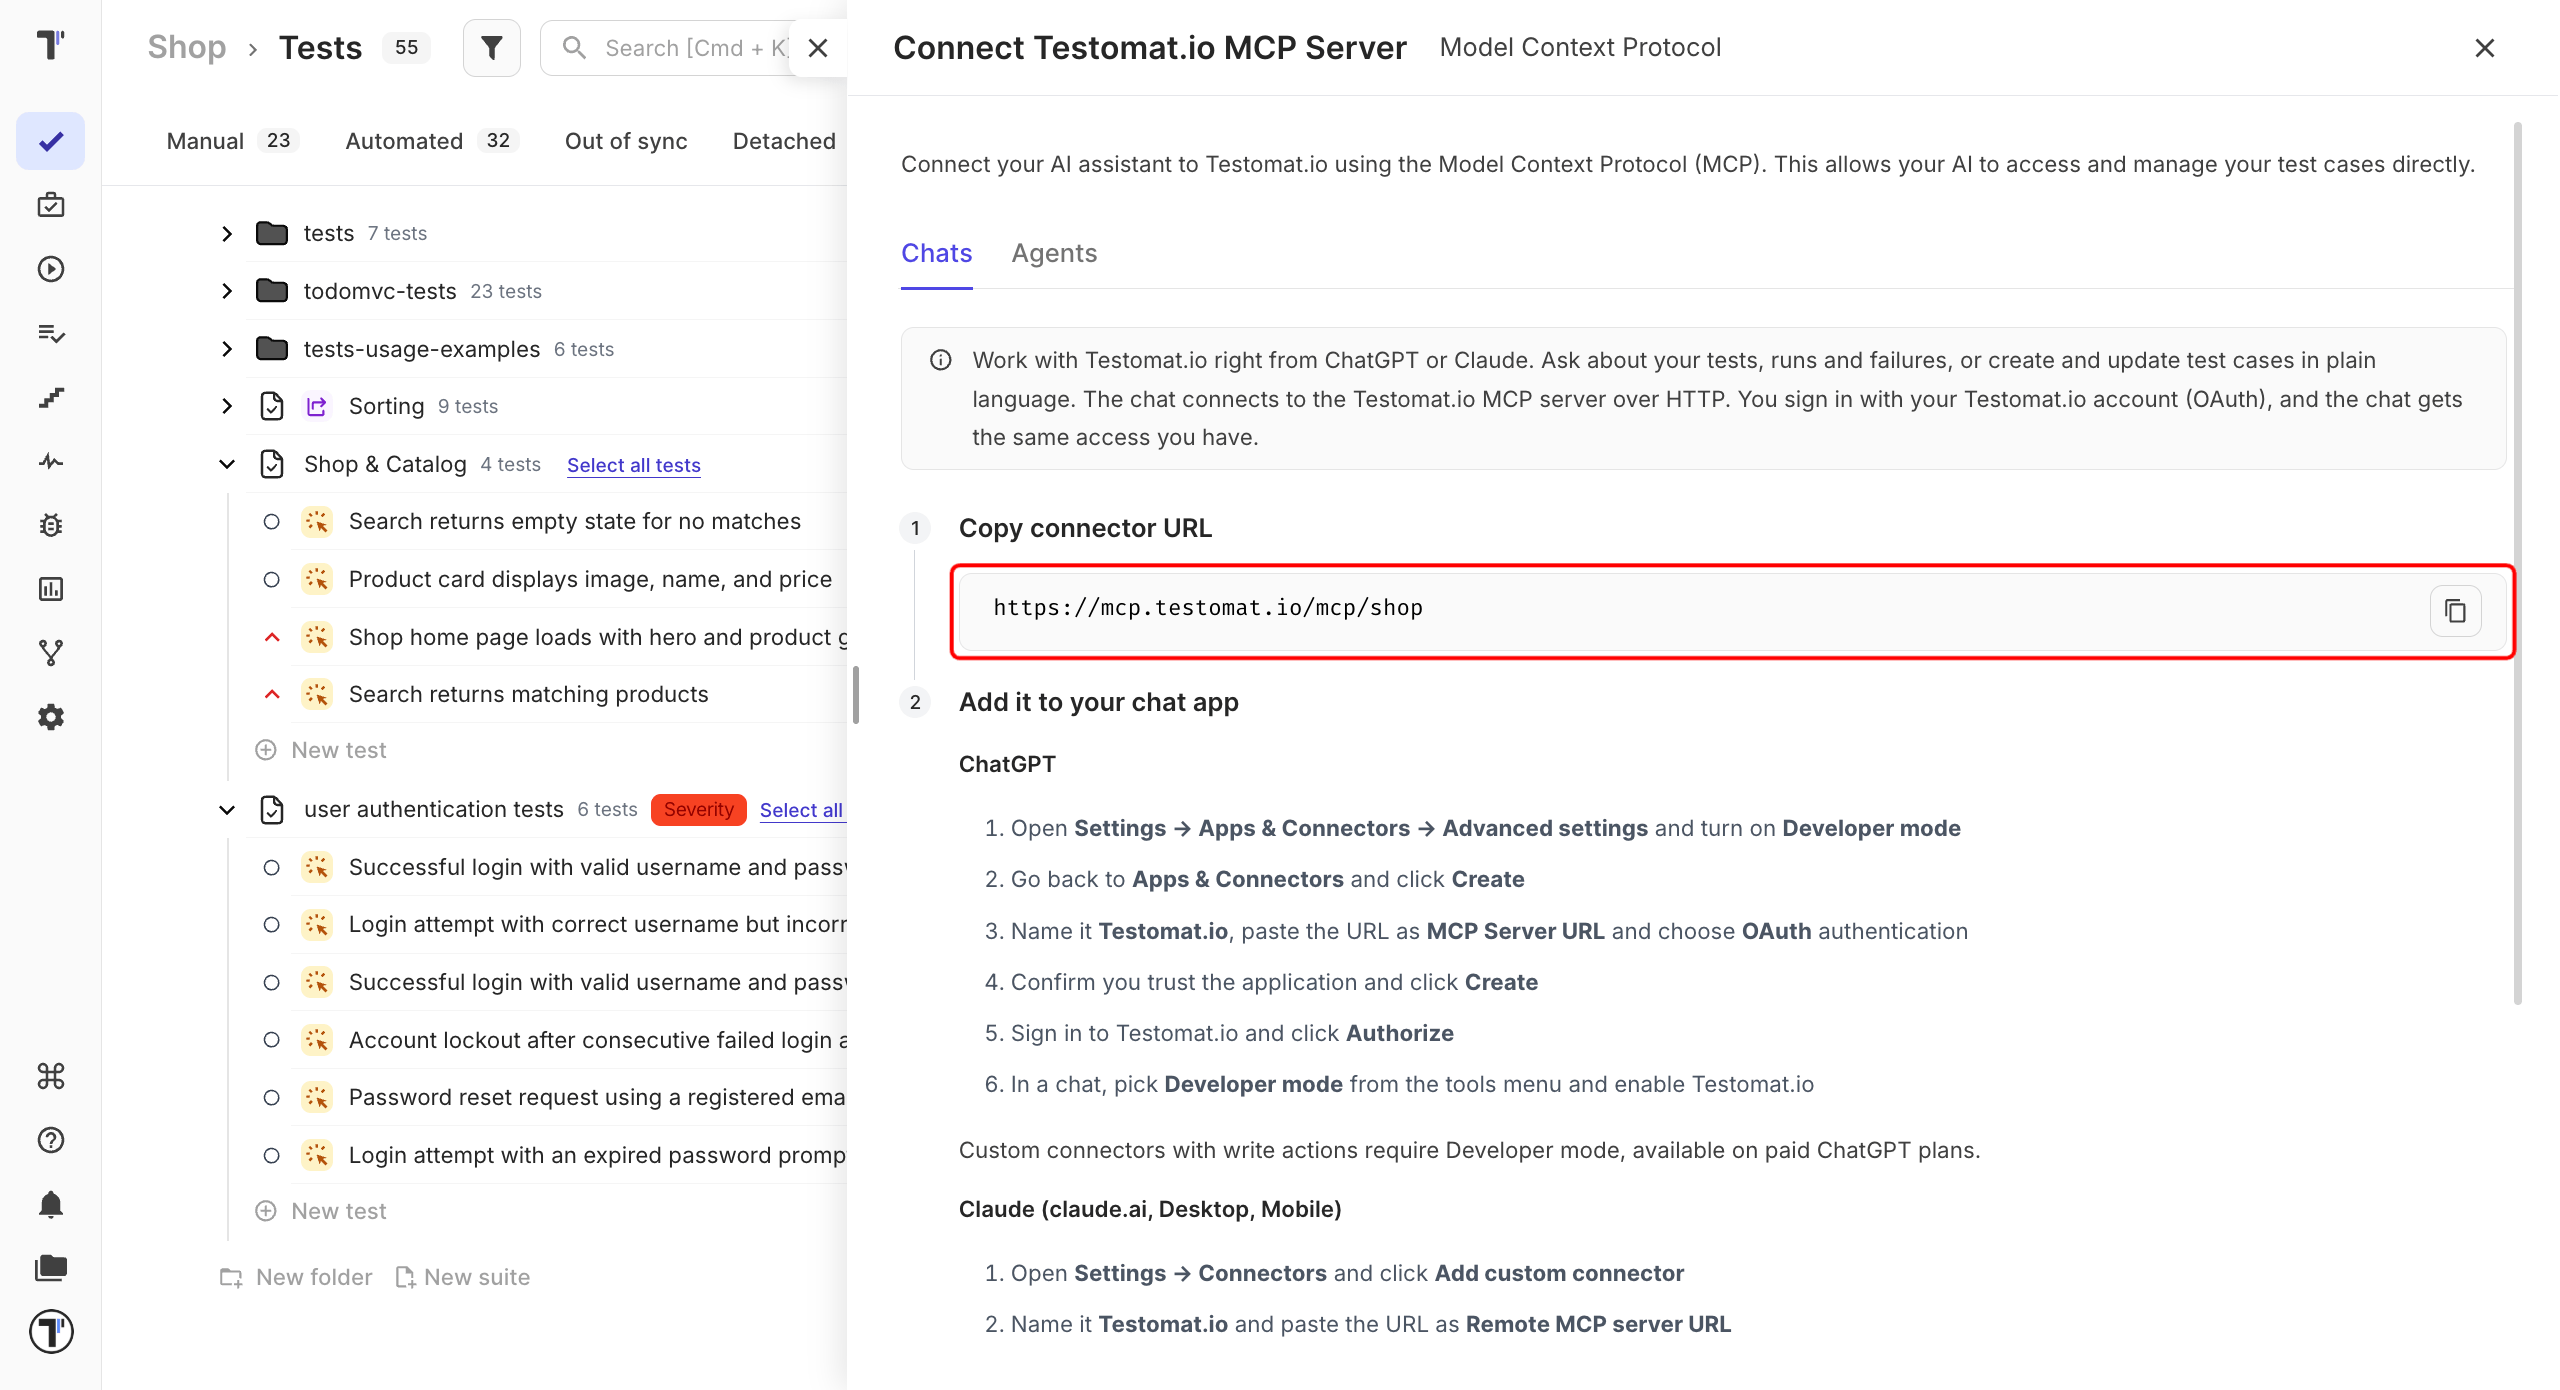This screenshot has width=2560, height=1390.
Task: Select circle for 'Search returns empty state for no matches'
Action: pos(271,522)
